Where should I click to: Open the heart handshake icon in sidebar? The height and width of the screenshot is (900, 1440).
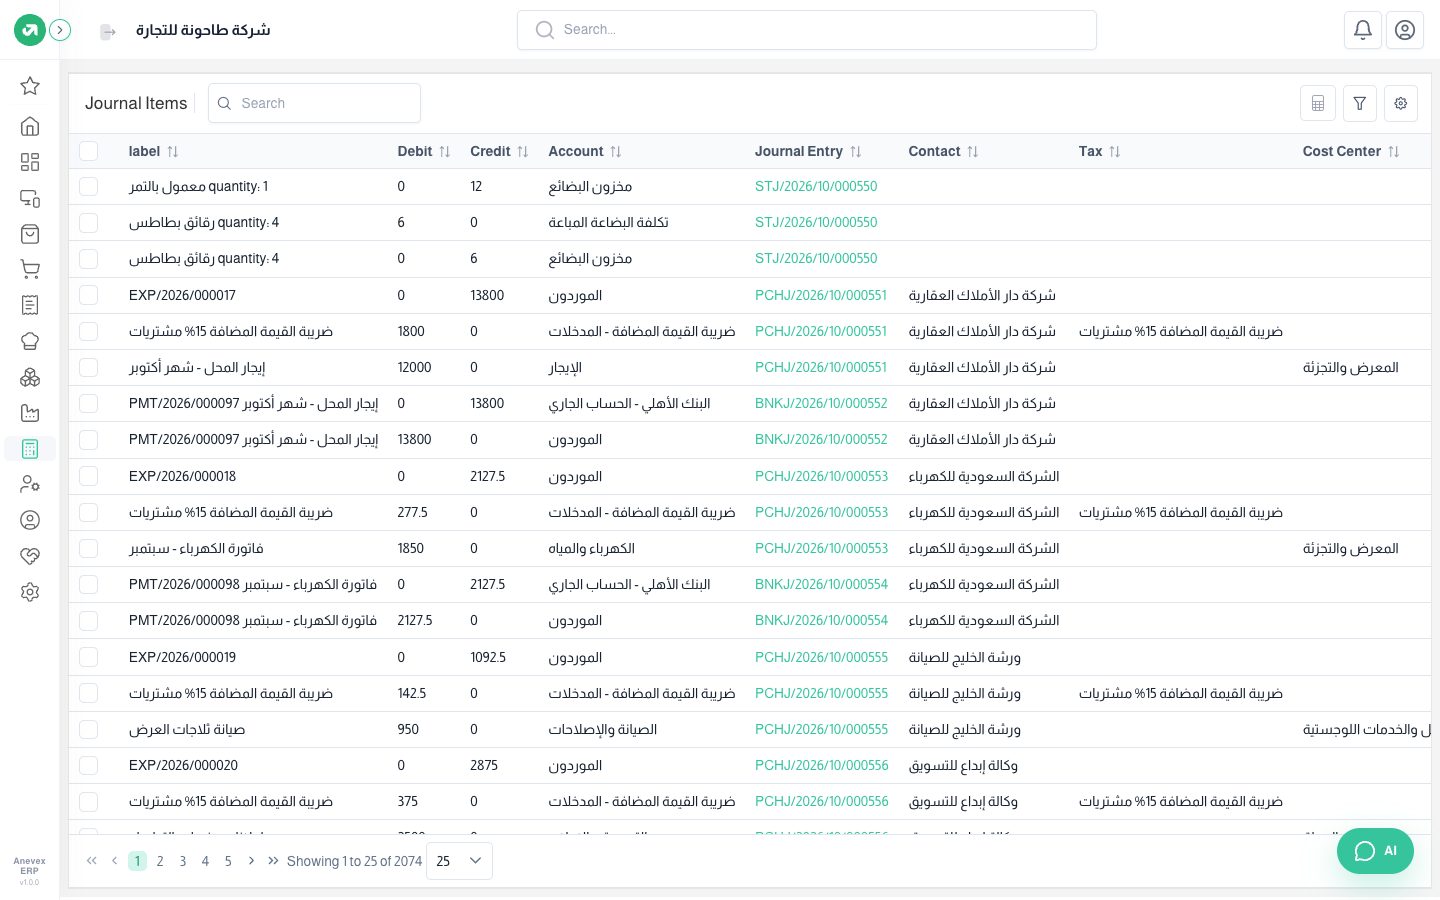(30, 556)
